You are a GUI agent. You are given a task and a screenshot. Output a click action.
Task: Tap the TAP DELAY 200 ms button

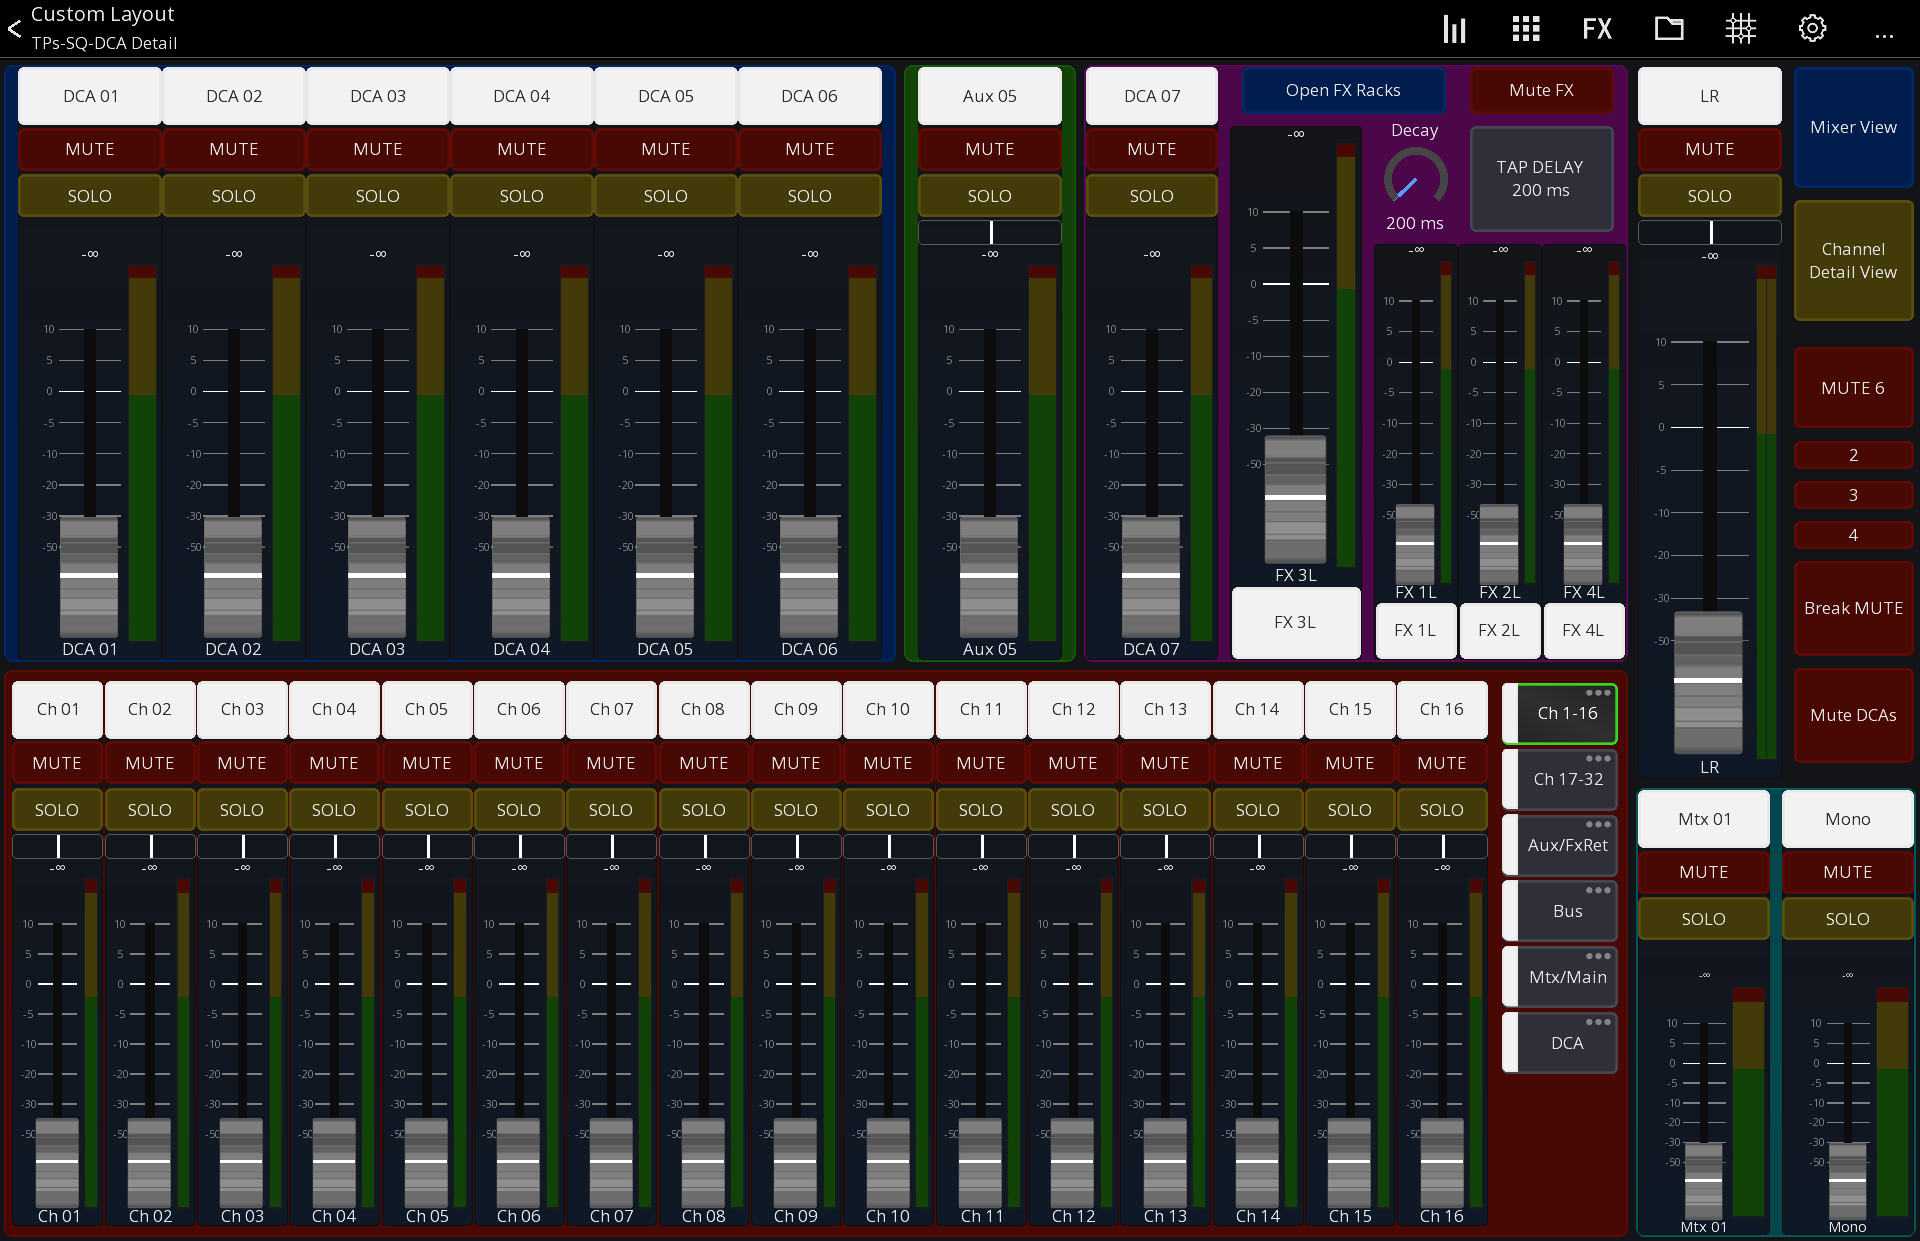pyautogui.click(x=1541, y=179)
